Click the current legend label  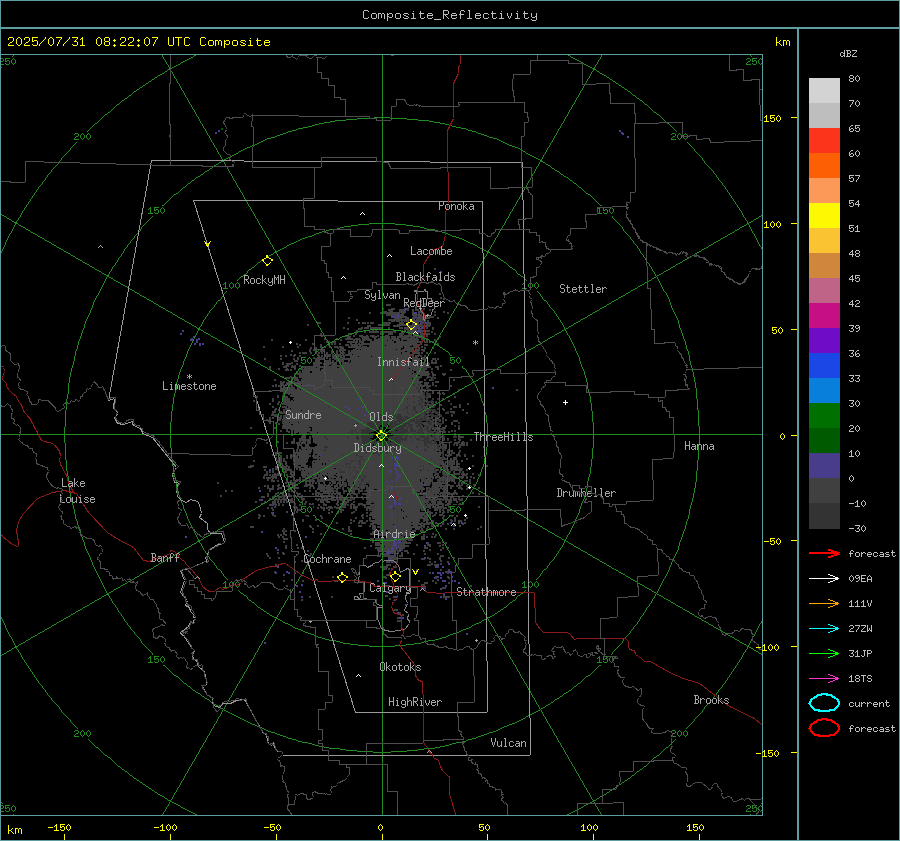click(869, 703)
